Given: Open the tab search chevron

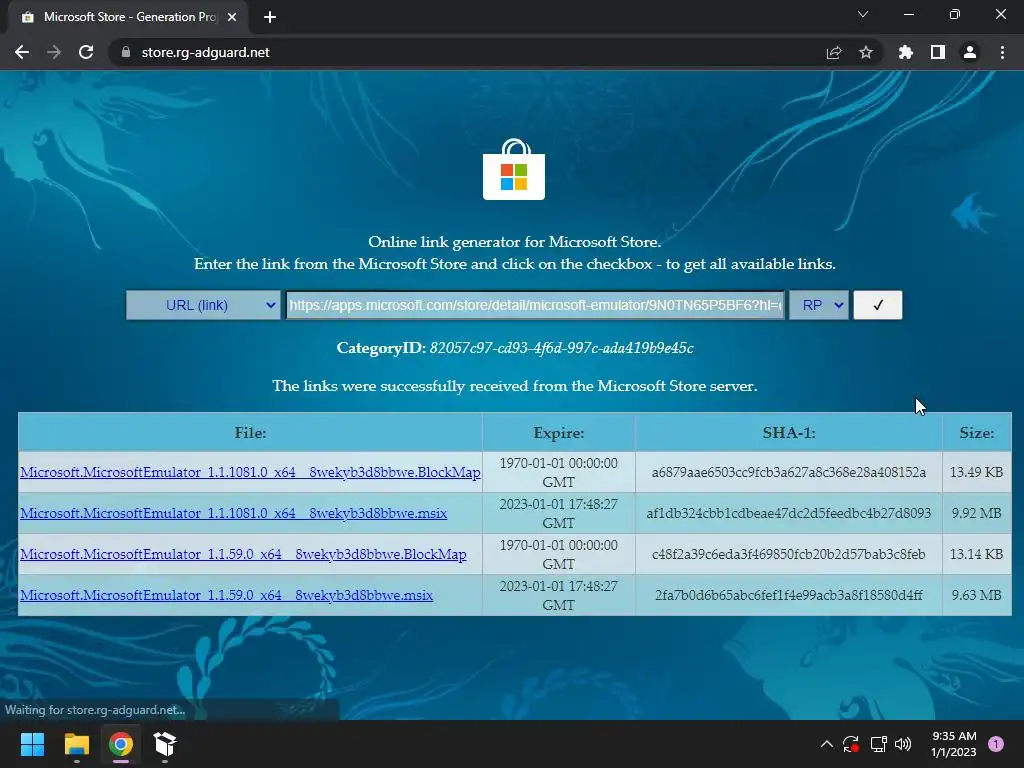Looking at the screenshot, I should tap(863, 14).
